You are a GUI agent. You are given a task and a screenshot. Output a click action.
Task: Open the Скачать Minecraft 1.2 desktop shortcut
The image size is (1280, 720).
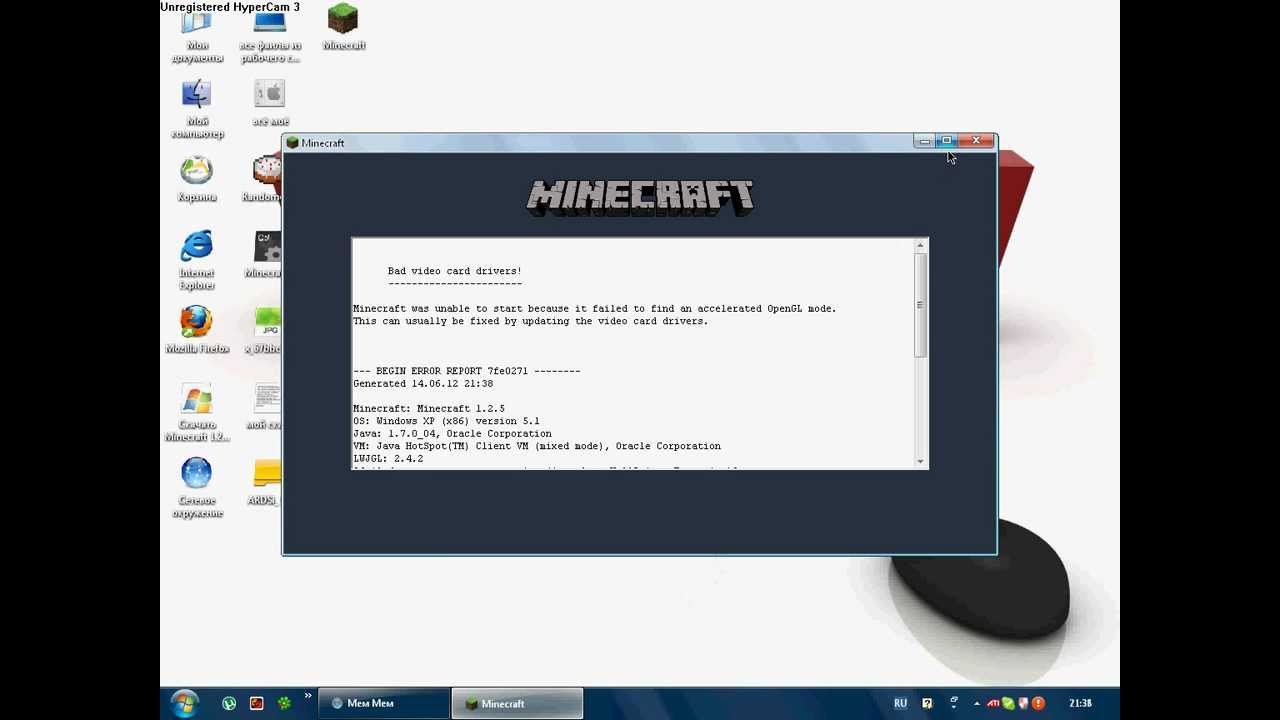point(197,414)
